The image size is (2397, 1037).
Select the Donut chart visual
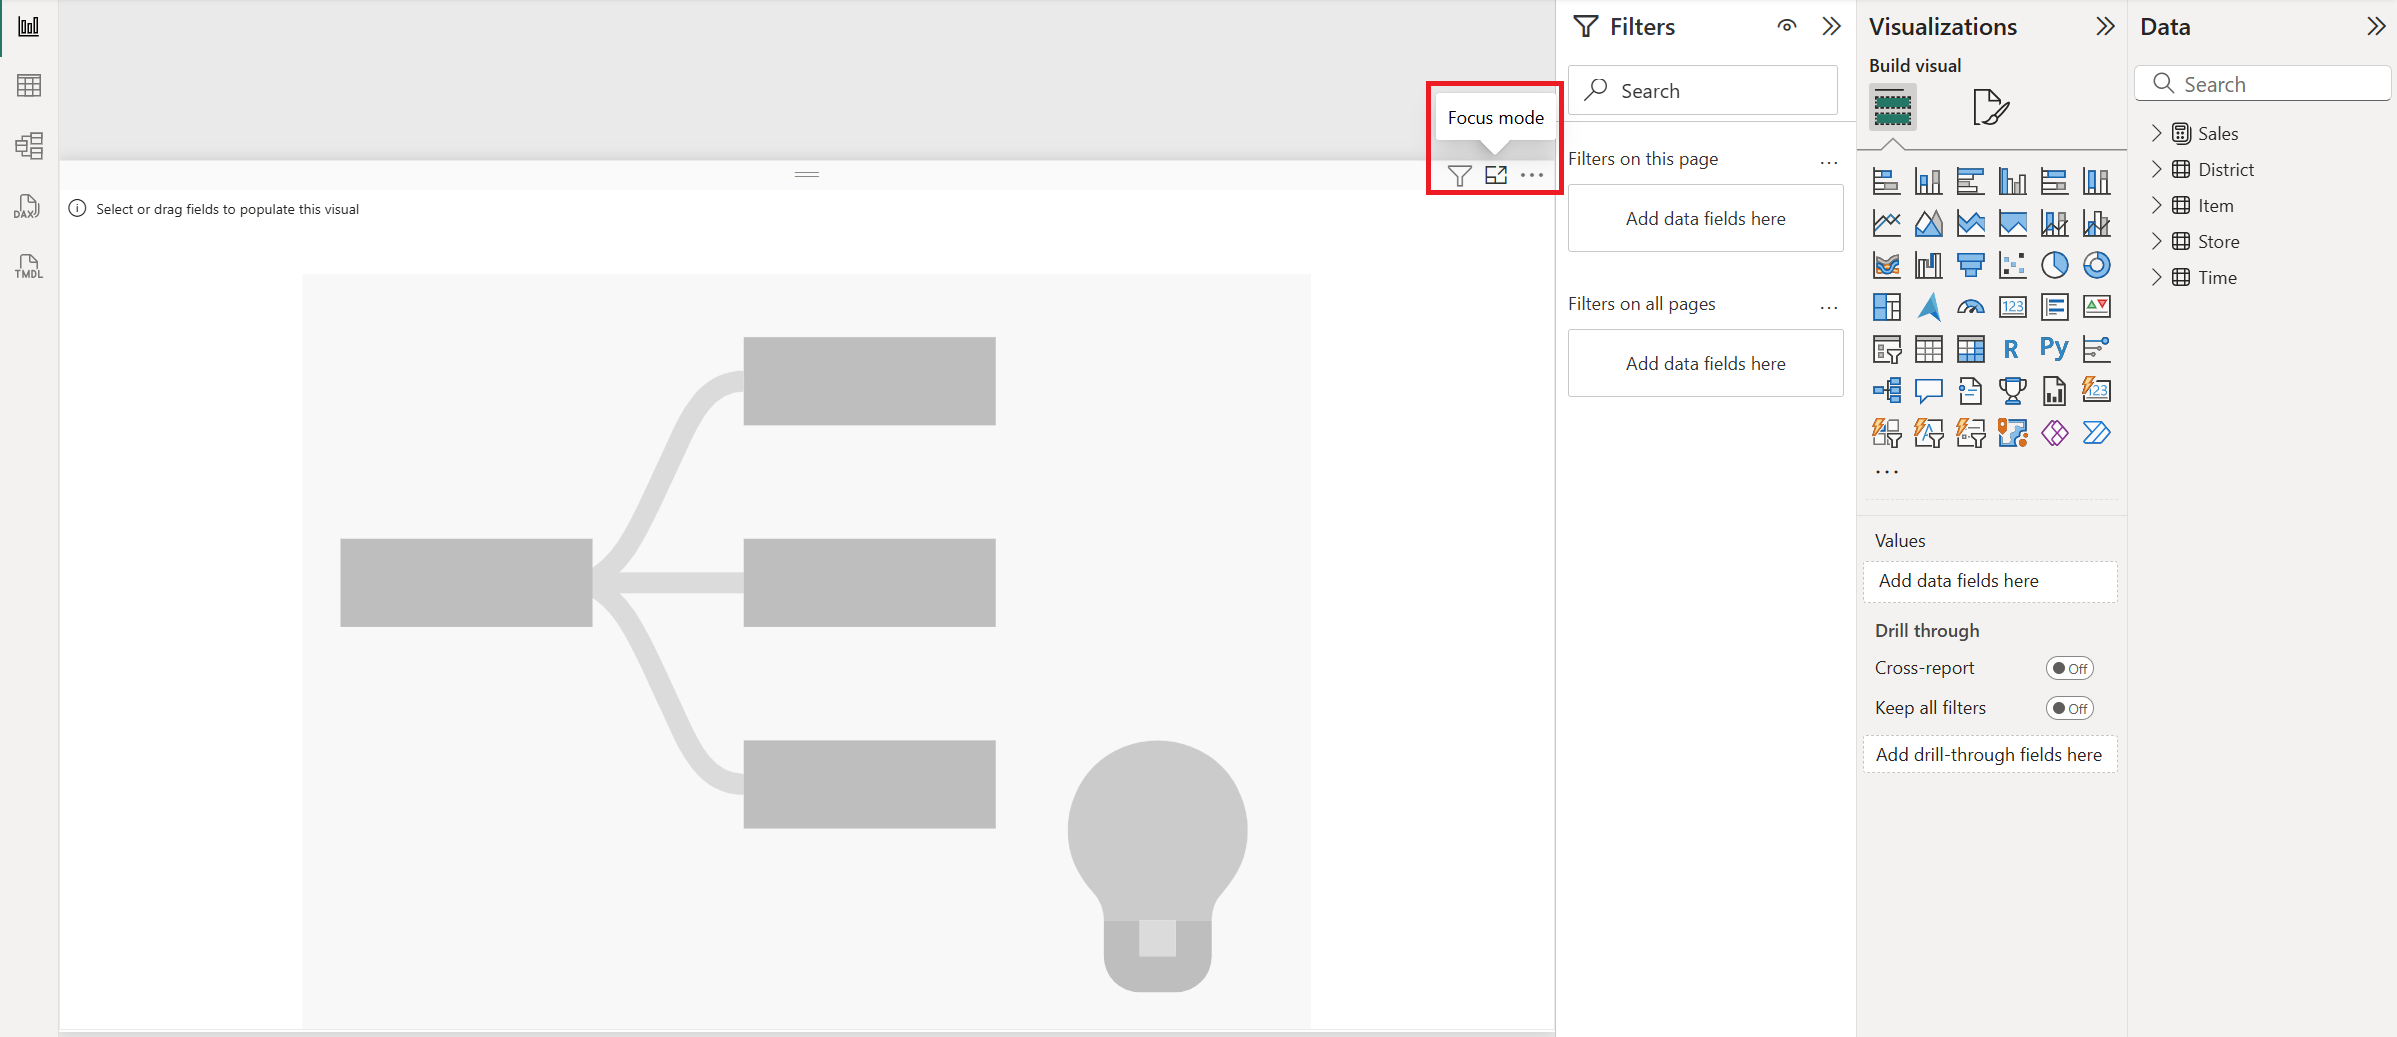(x=2097, y=264)
